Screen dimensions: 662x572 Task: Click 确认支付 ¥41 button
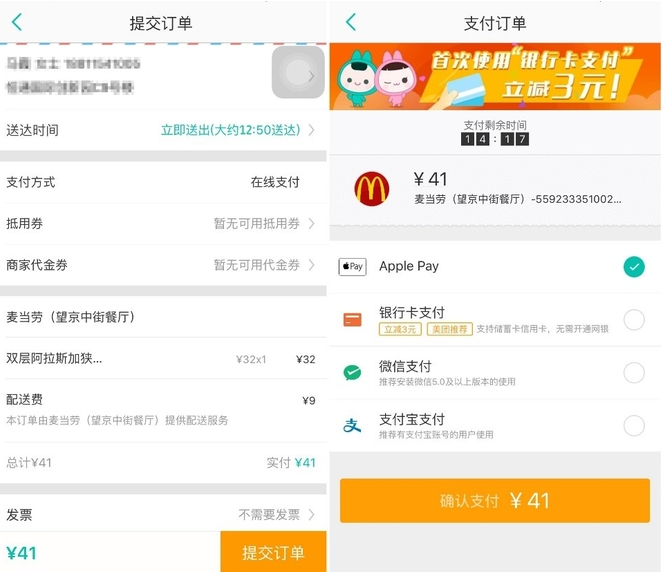(x=495, y=501)
